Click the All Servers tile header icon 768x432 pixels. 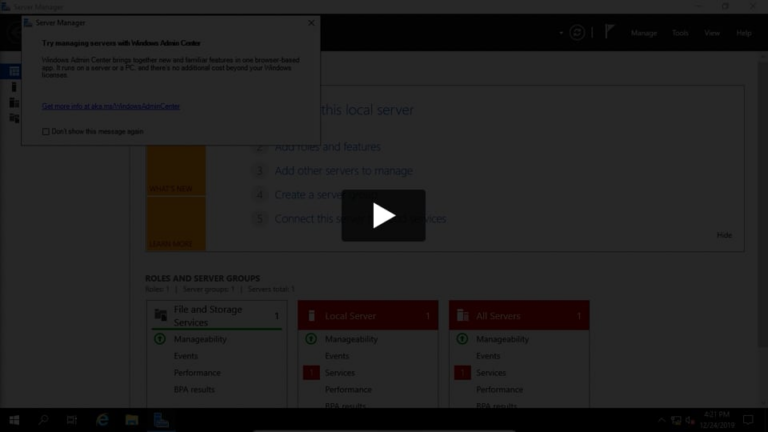[x=462, y=315]
